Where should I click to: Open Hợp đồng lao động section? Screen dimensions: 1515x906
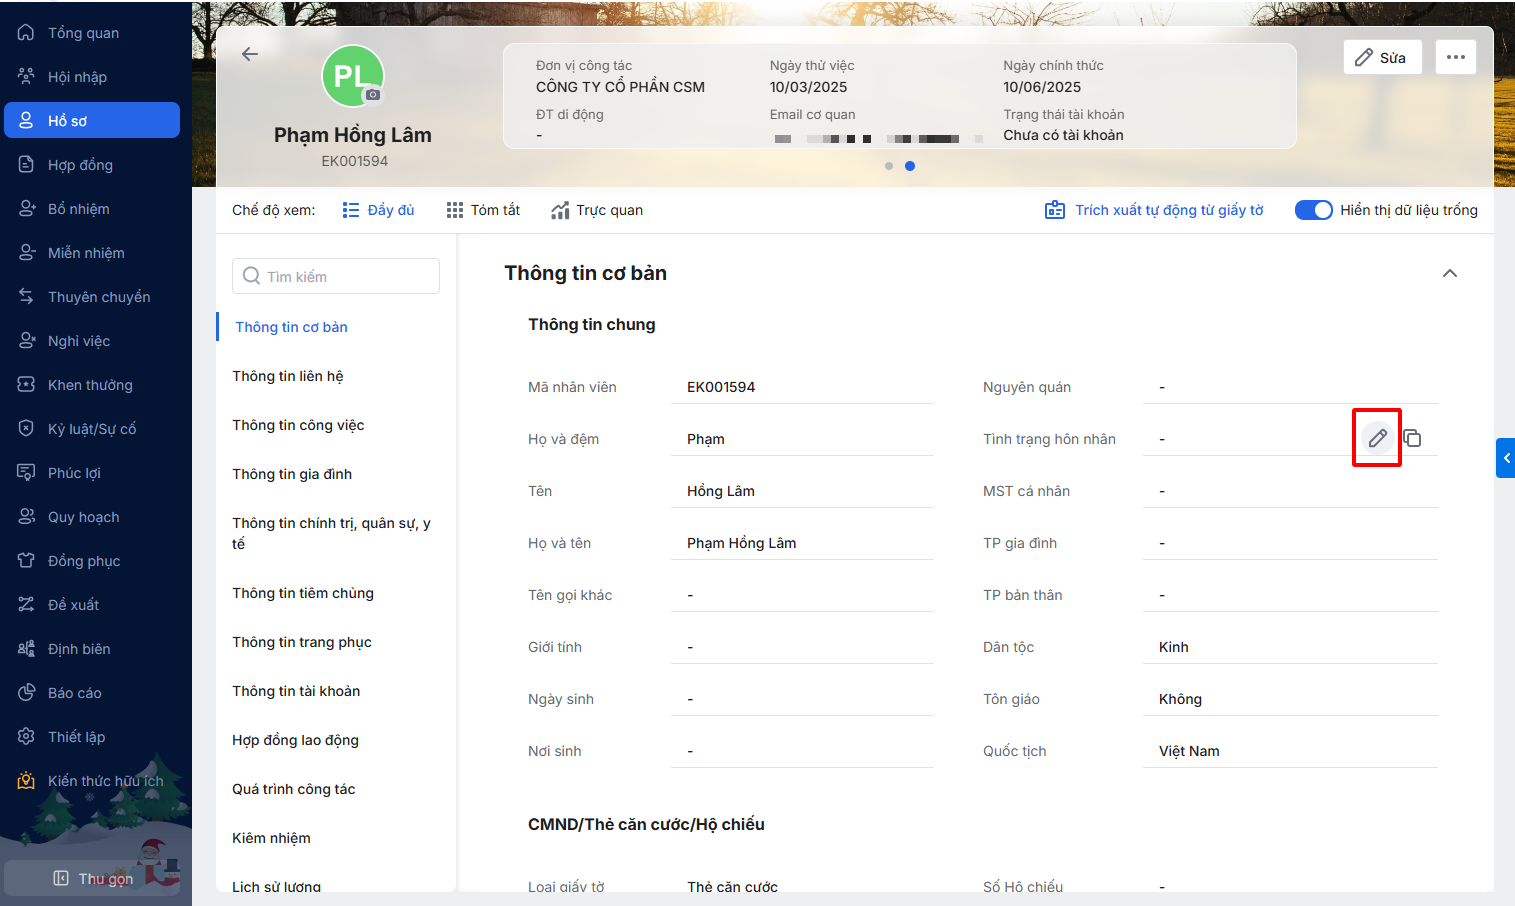(295, 740)
